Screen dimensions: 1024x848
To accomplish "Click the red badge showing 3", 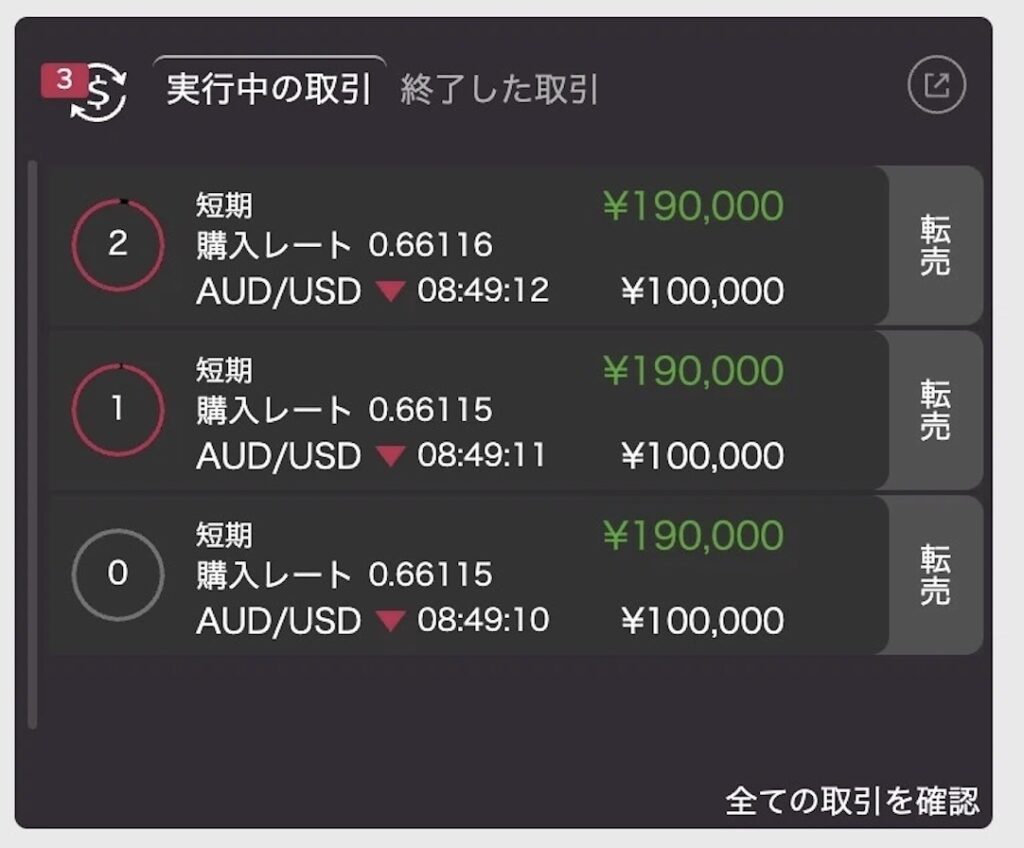I will click(64, 81).
